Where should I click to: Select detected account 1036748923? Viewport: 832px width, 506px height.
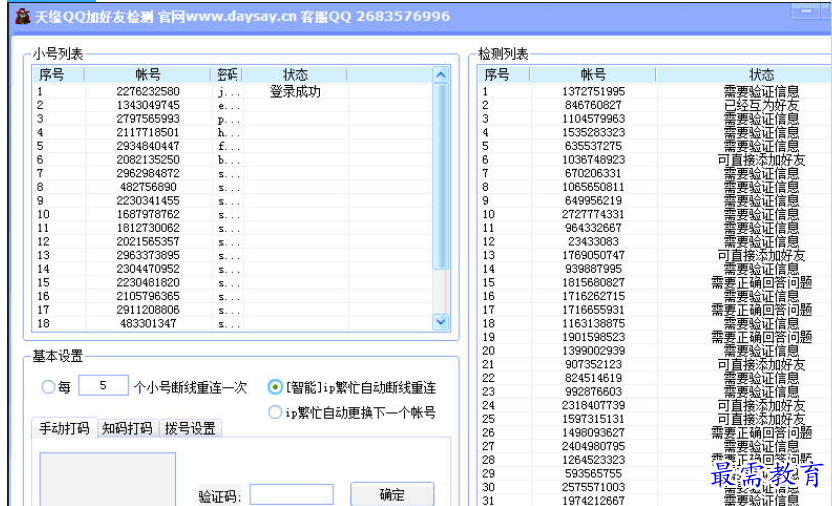pyautogui.click(x=593, y=160)
